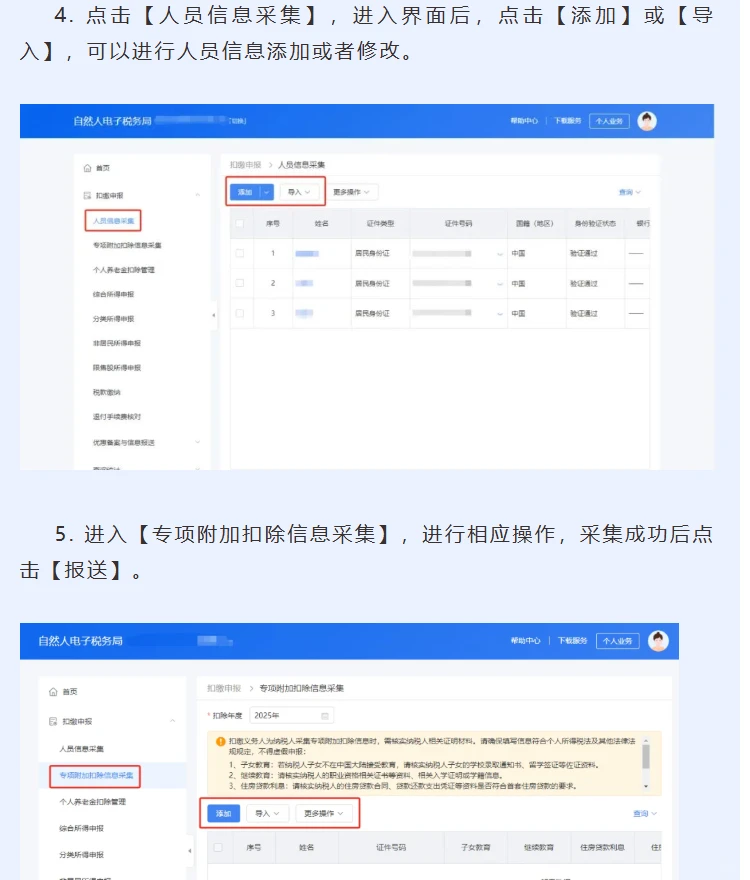The image size is (750, 880).
Task: Expand 优惠备案与信息报送 chevron in upper sidebar
Action: tap(198, 442)
